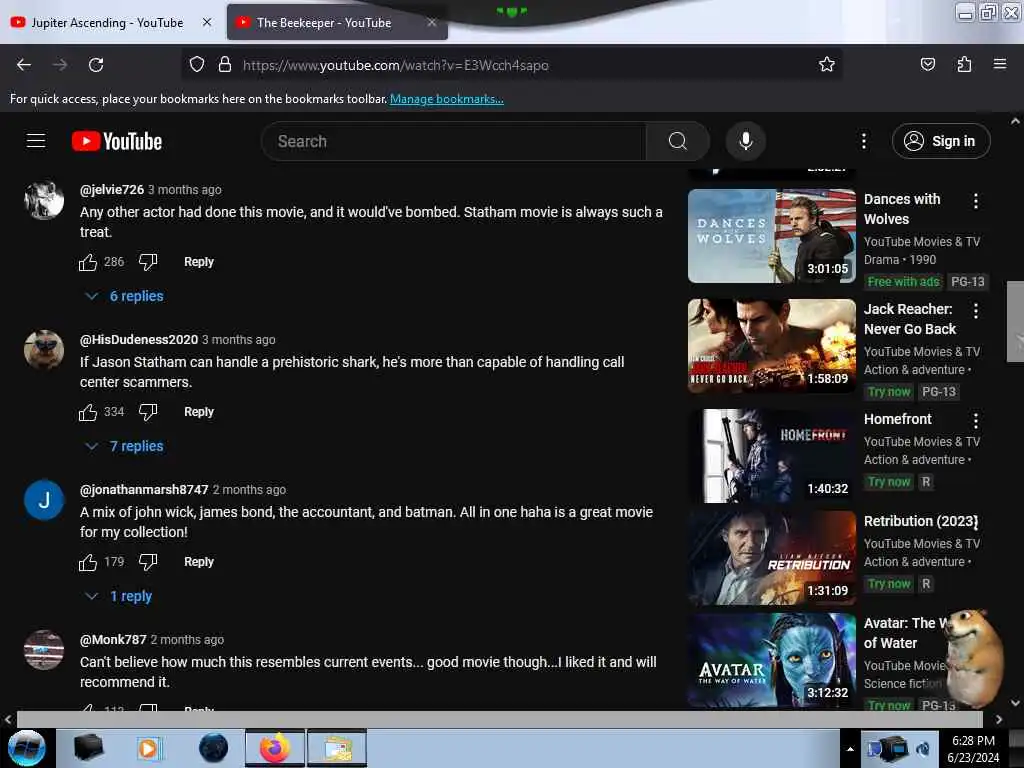The width and height of the screenshot is (1024, 768).
Task: Open @Monk787 channel link
Action: click(113, 640)
